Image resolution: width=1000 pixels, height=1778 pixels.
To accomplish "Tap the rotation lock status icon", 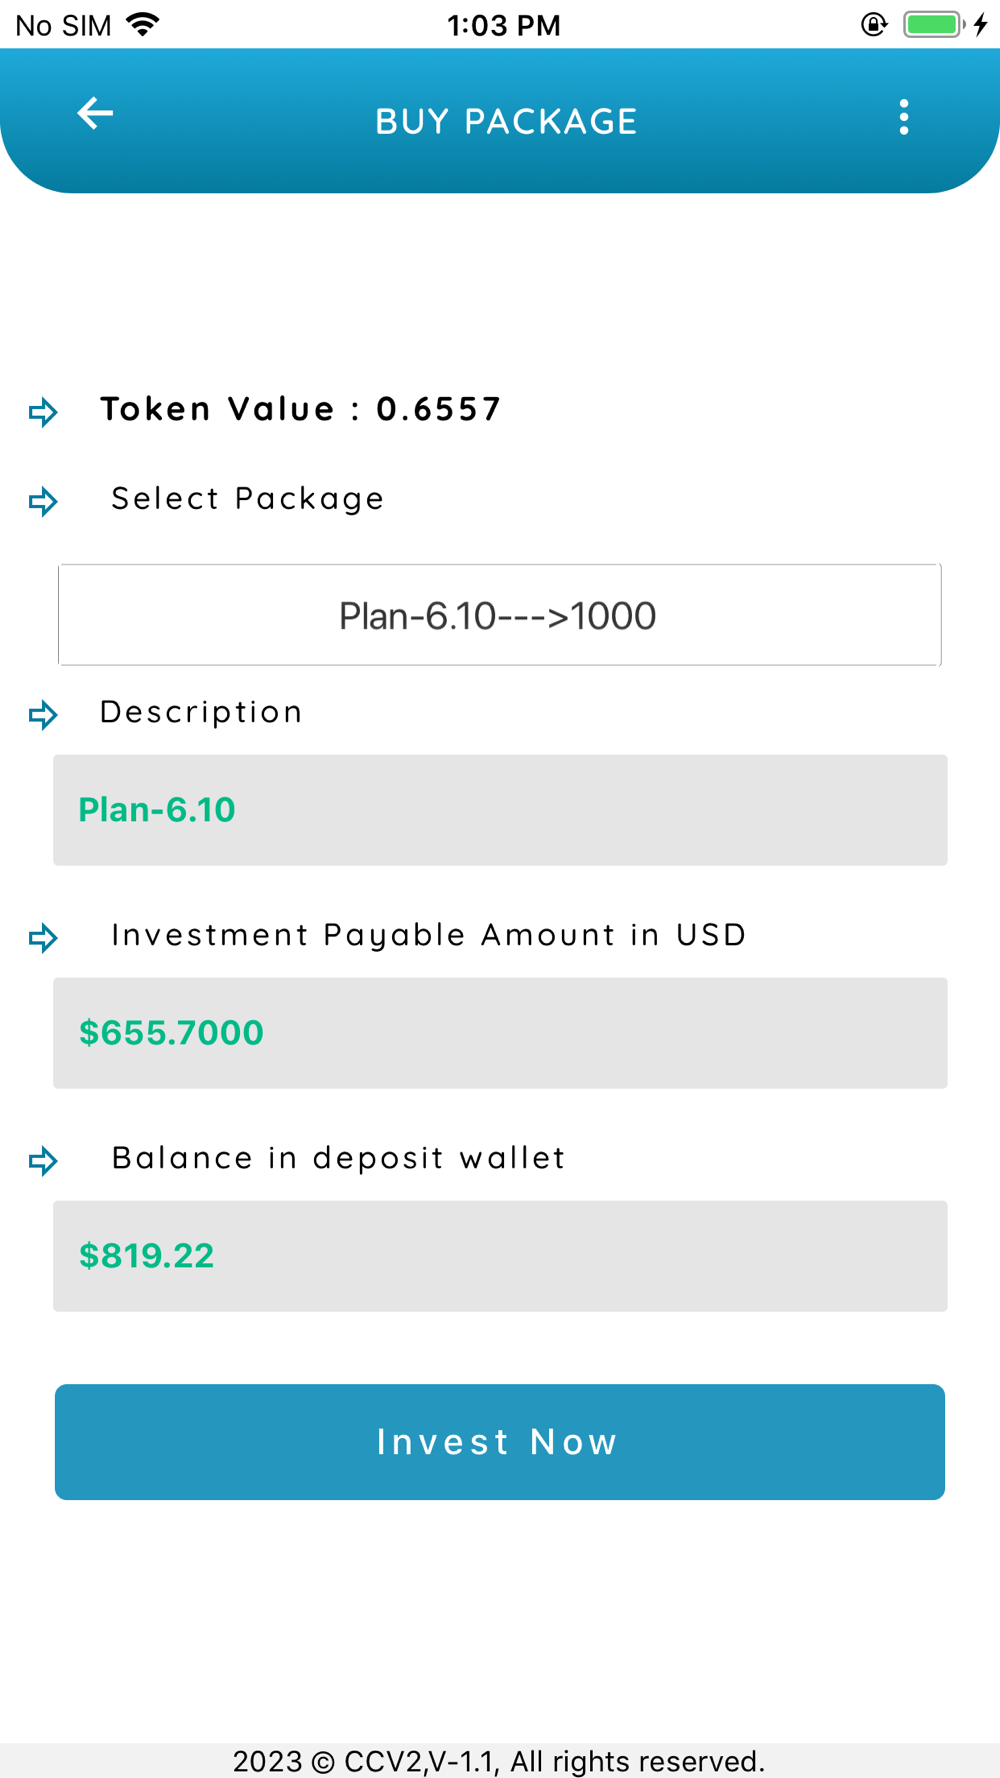I will 874,24.
